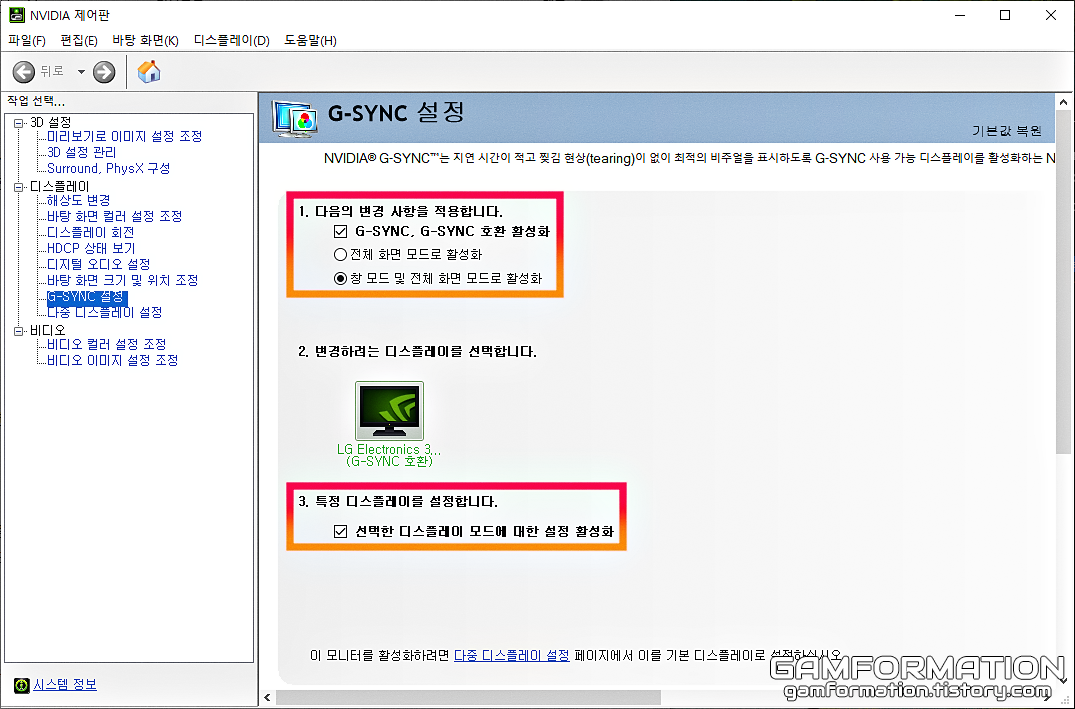Image resolution: width=1075 pixels, height=709 pixels.
Task: Maximize the NVIDIA 제어판 window
Action: (x=1005, y=15)
